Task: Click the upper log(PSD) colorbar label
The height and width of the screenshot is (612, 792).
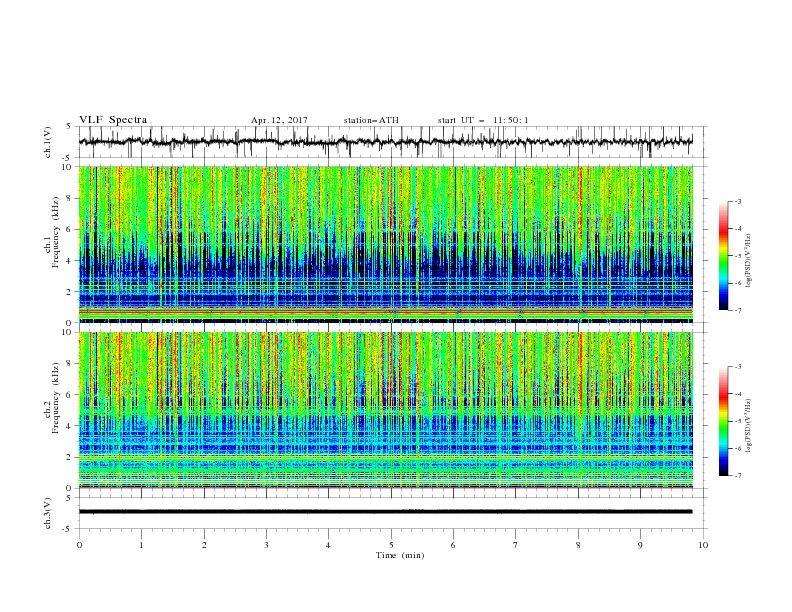Action: tap(749, 261)
